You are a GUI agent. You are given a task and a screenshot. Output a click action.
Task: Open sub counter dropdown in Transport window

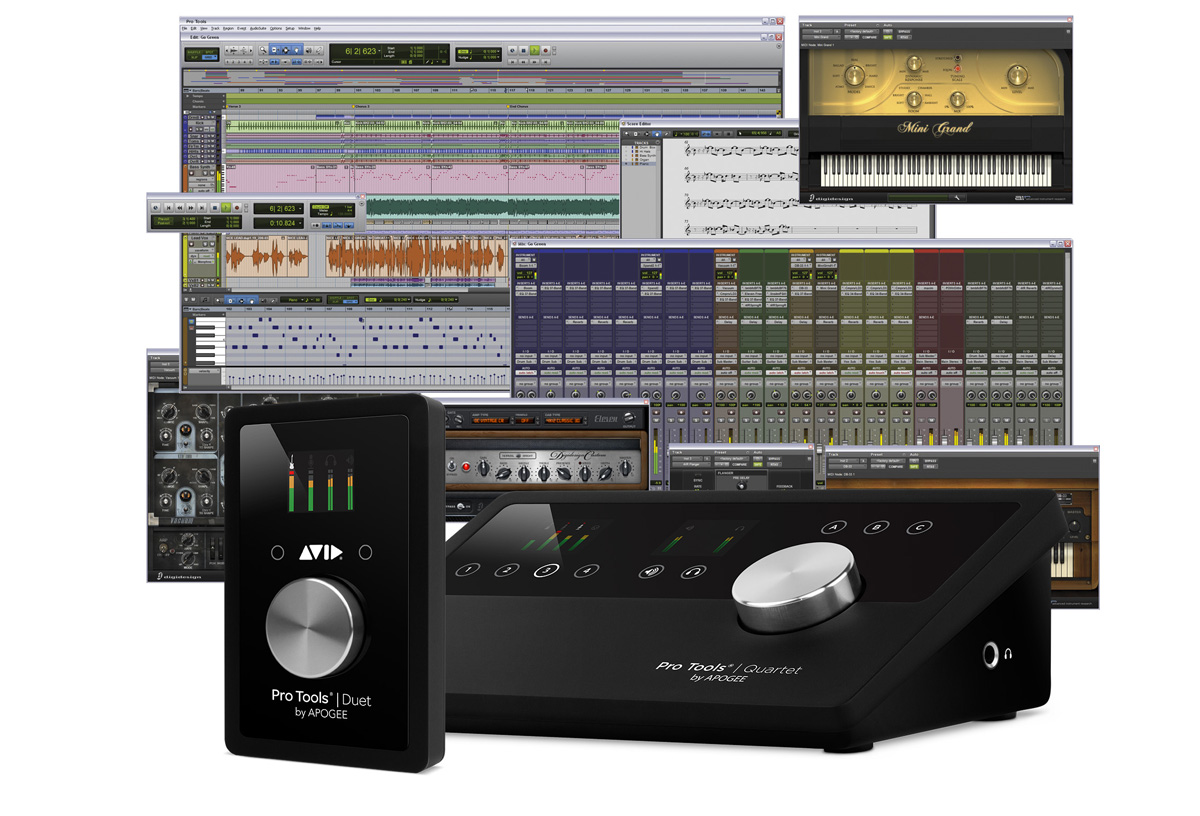(301, 223)
